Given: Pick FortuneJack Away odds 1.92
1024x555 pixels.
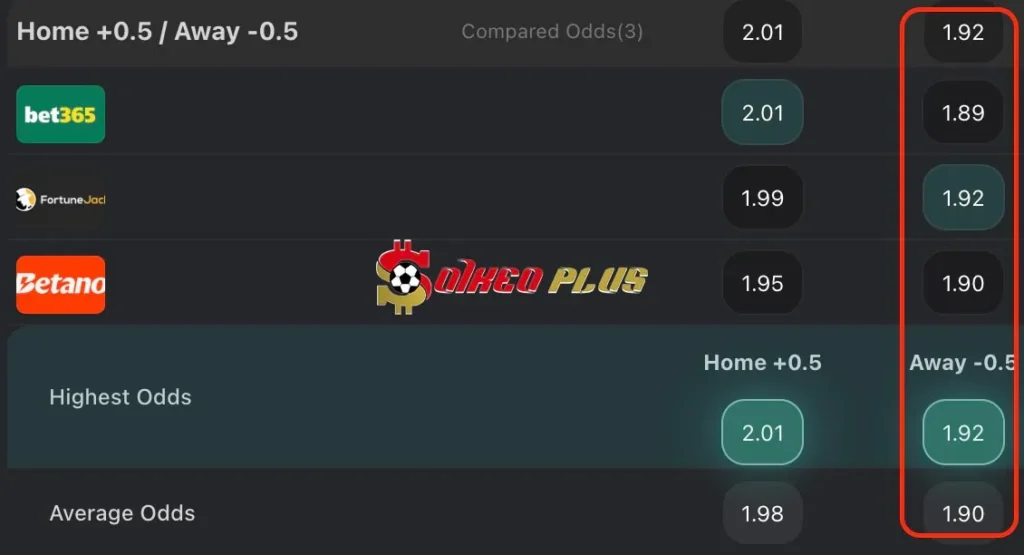Looking at the screenshot, I should pyautogui.click(x=963, y=198).
